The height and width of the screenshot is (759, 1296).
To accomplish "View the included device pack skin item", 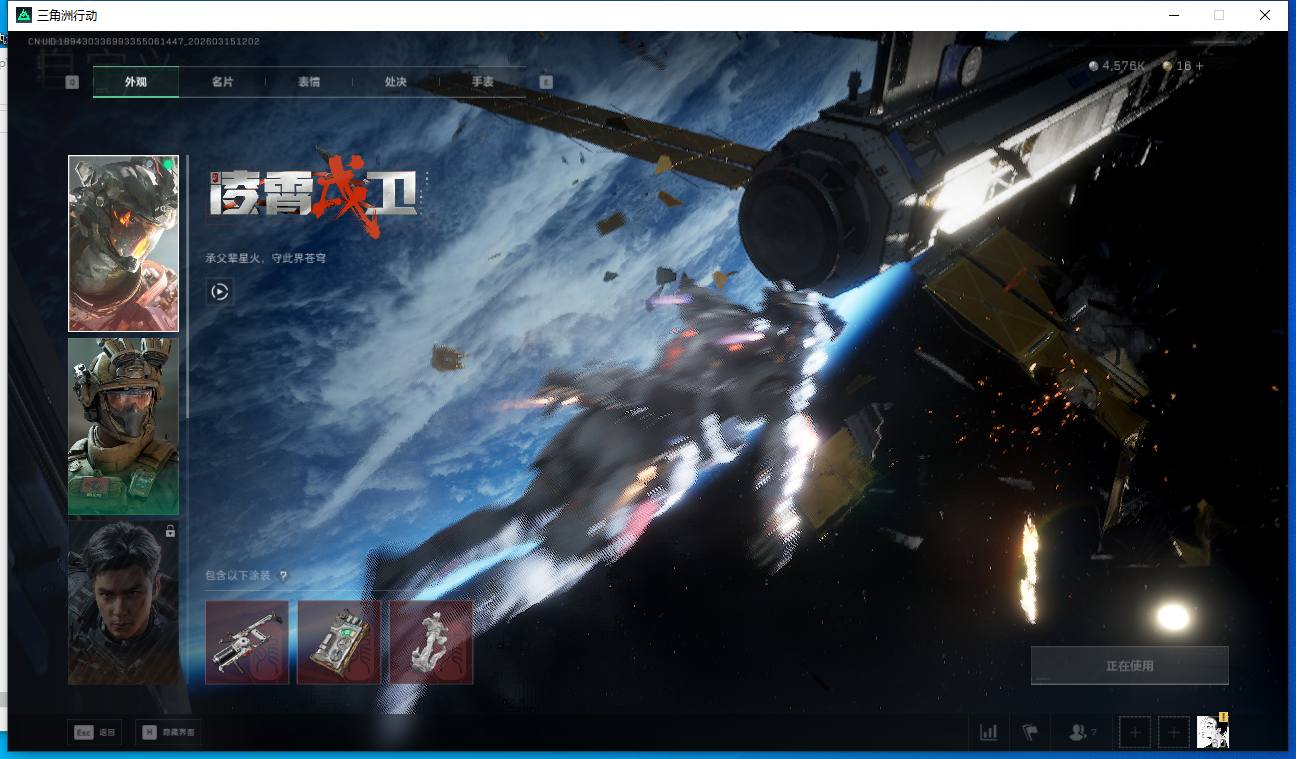I will click(x=339, y=642).
